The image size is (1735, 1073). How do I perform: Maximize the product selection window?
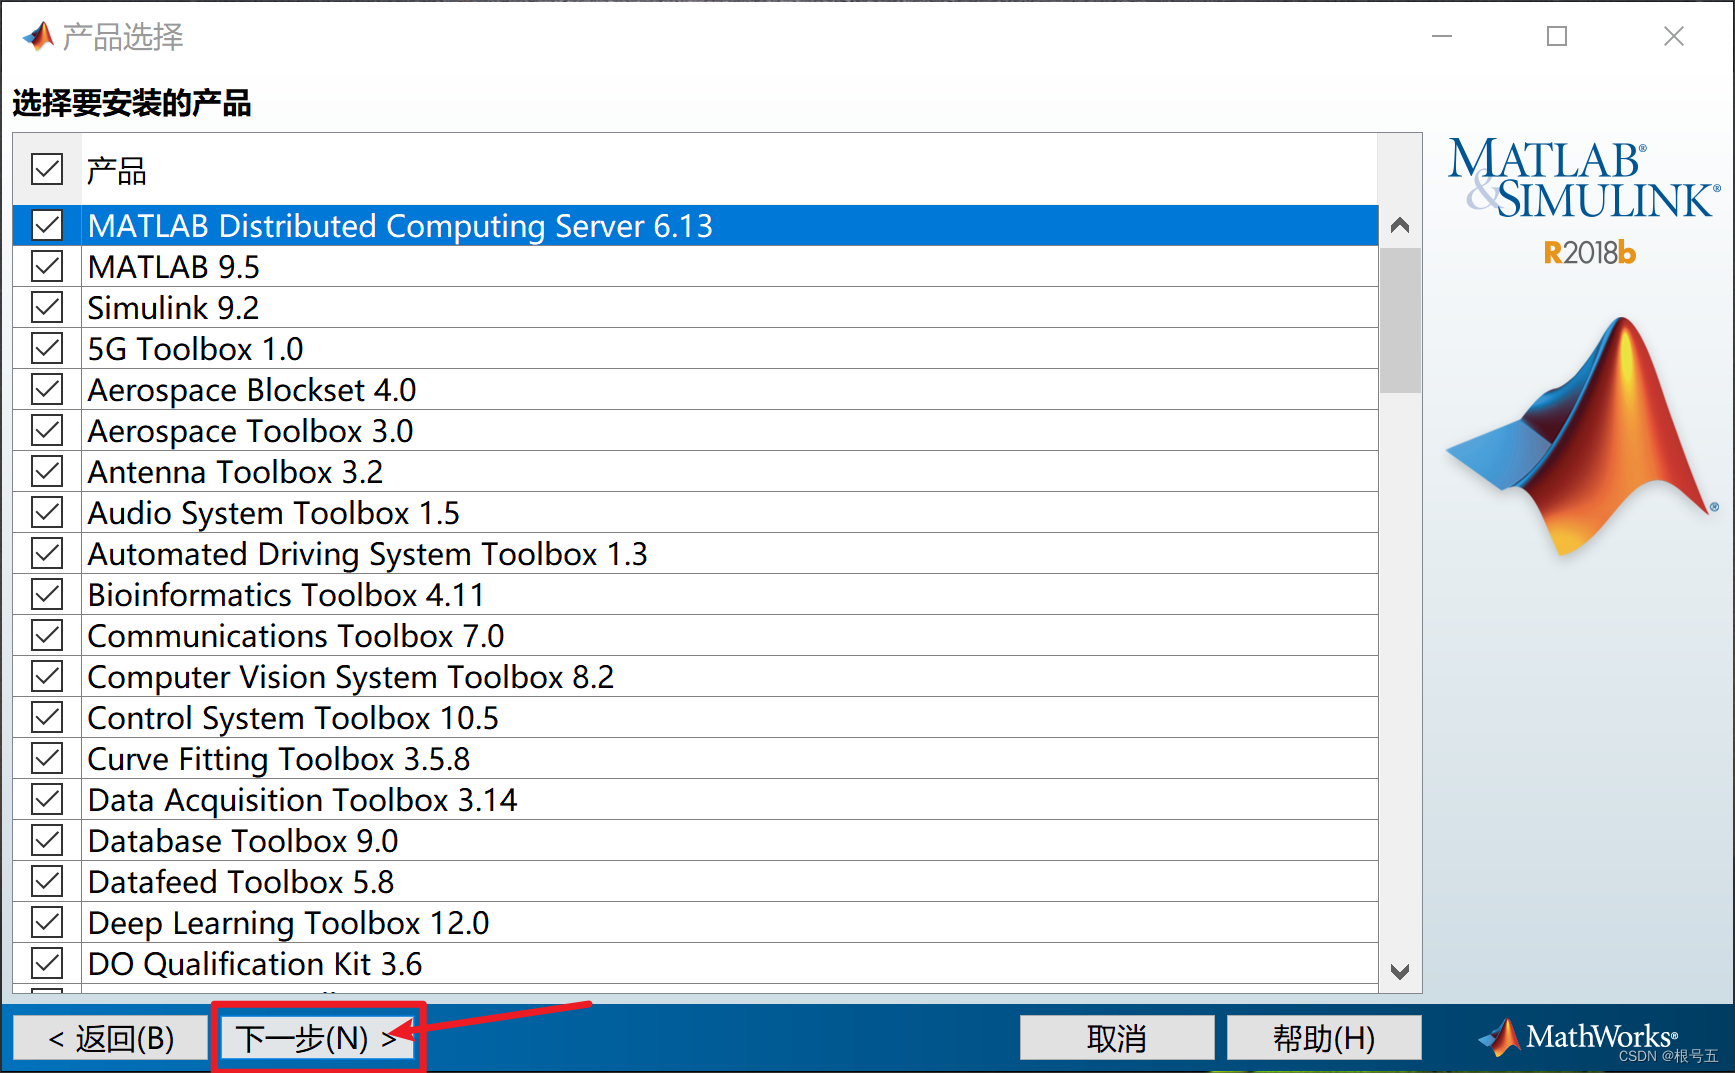click(1556, 37)
